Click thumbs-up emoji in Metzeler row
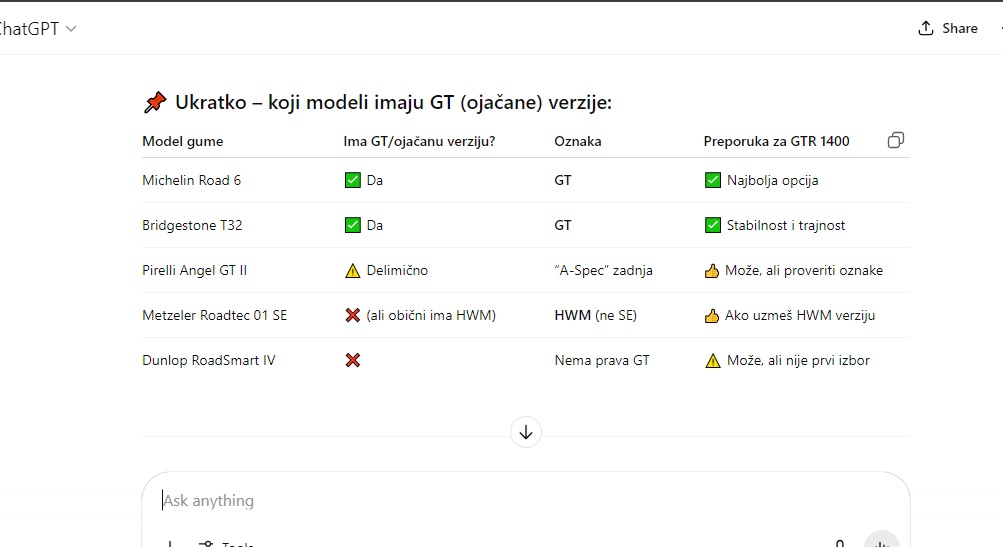The image size is (1003, 547). pos(711,315)
